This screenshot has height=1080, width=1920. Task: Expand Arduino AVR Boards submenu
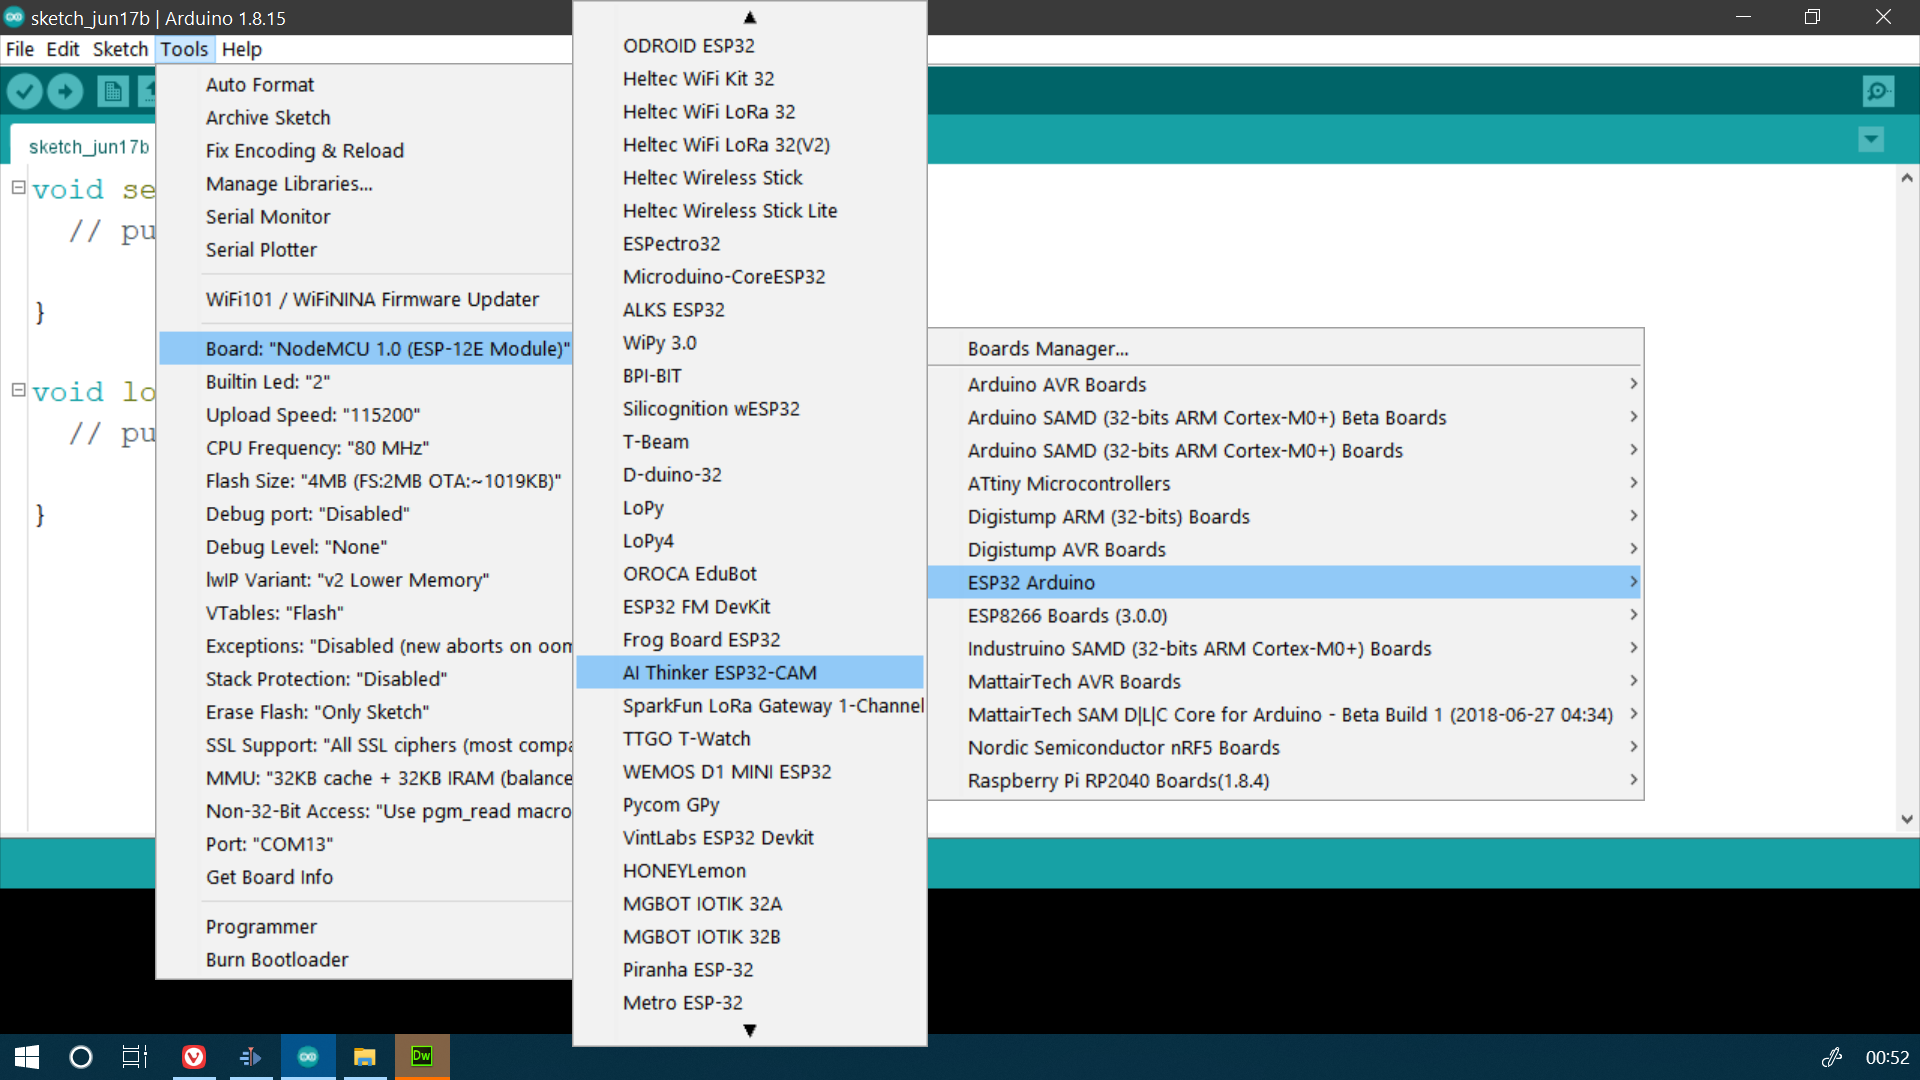coord(1286,385)
